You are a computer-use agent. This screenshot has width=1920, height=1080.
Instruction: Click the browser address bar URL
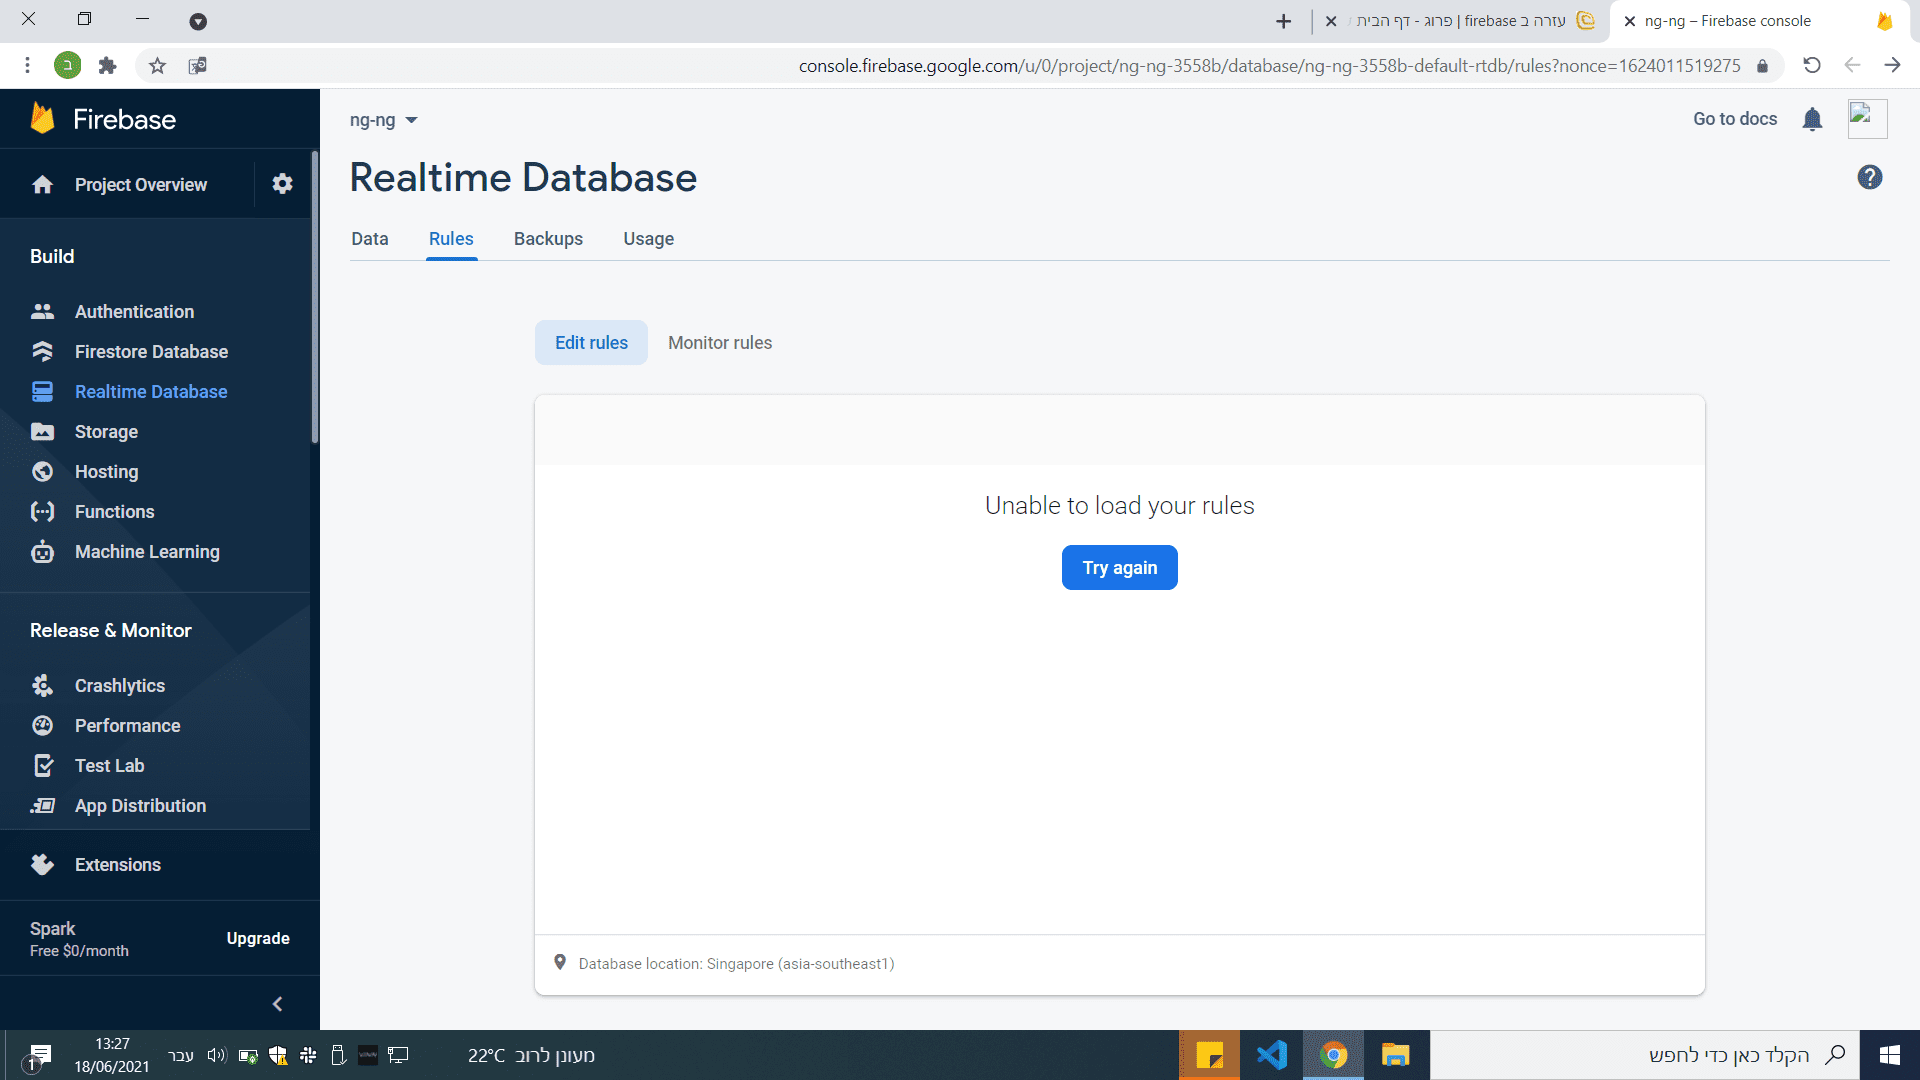click(1268, 66)
